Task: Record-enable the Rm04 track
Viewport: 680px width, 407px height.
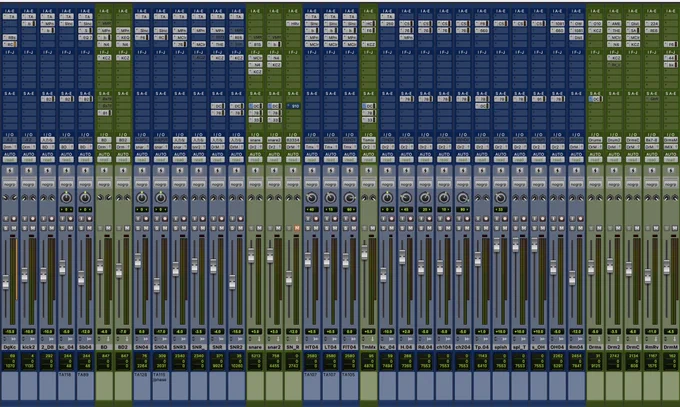Action: tap(580, 219)
